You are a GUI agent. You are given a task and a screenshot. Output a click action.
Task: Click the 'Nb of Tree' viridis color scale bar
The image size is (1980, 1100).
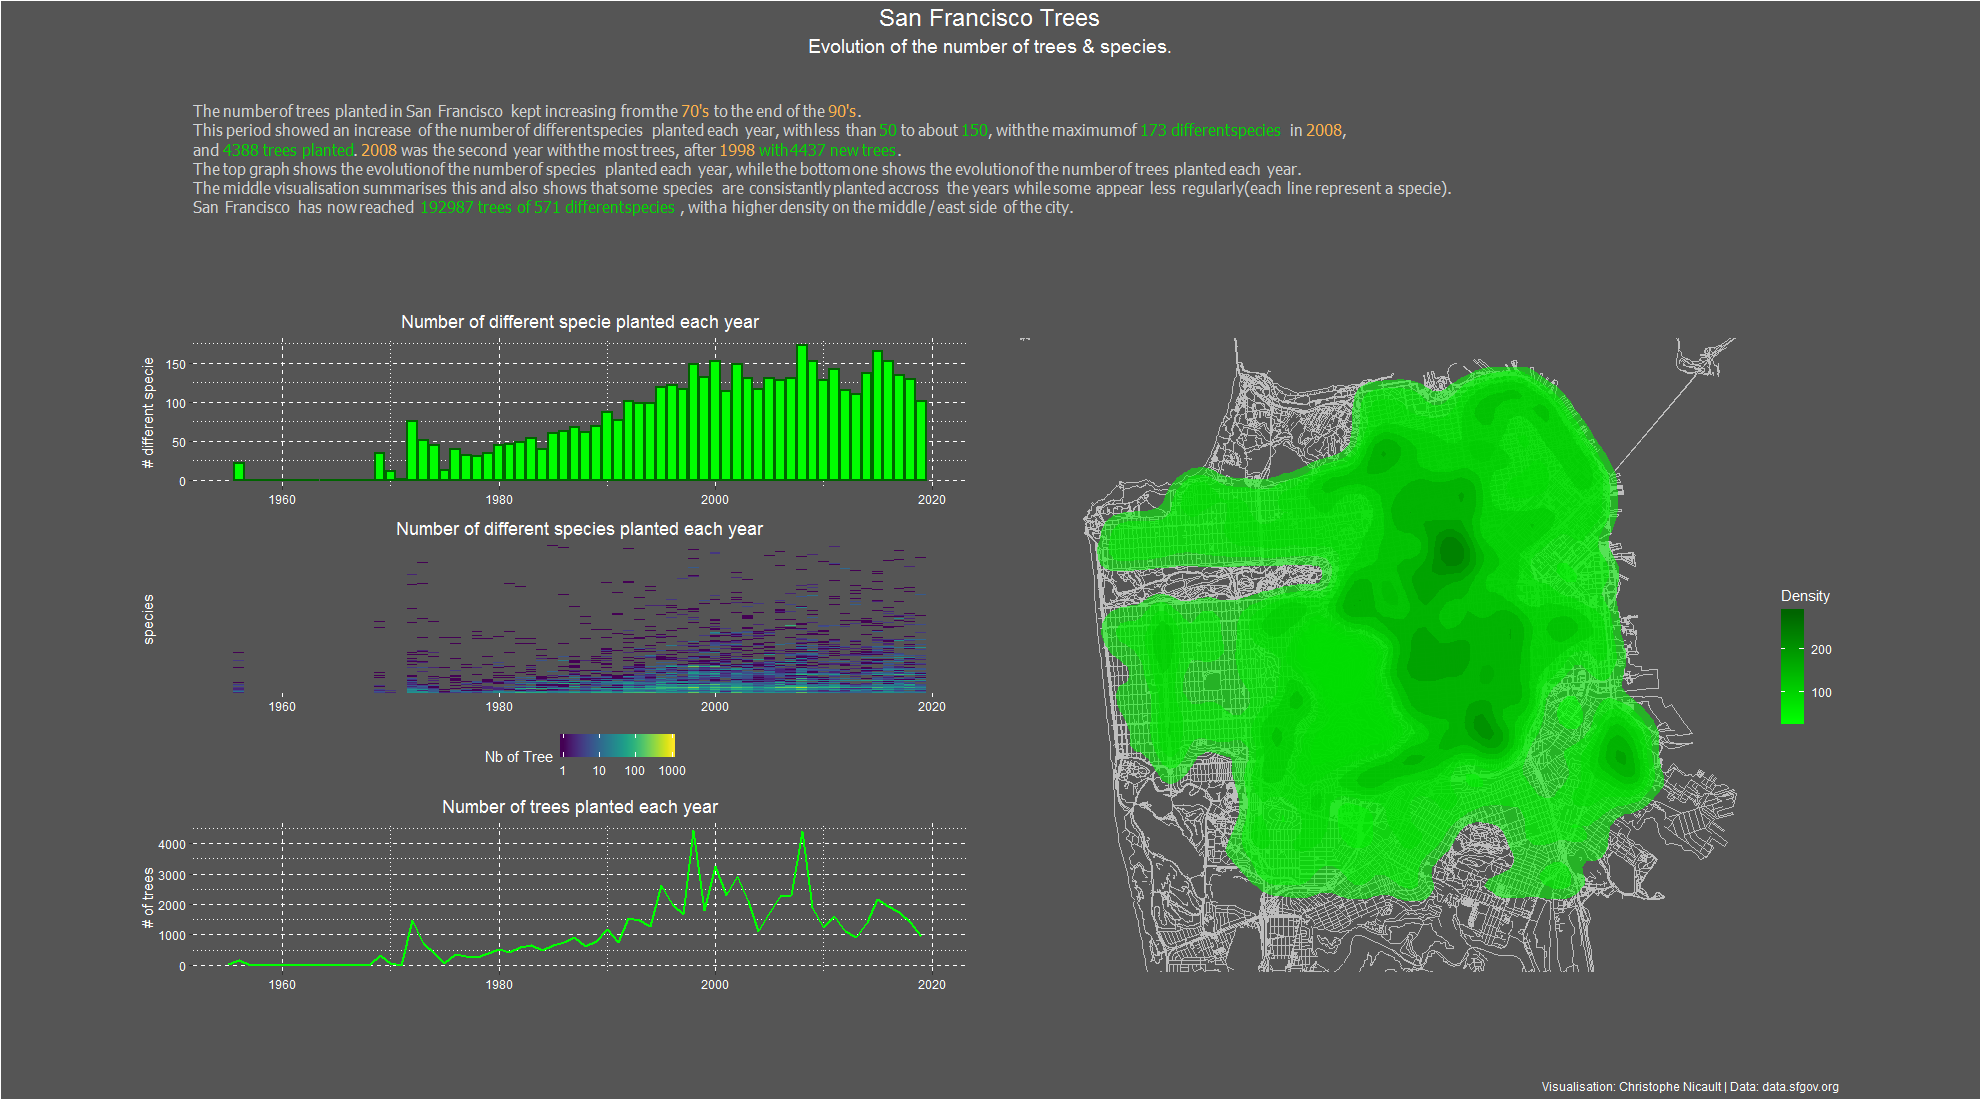(617, 745)
